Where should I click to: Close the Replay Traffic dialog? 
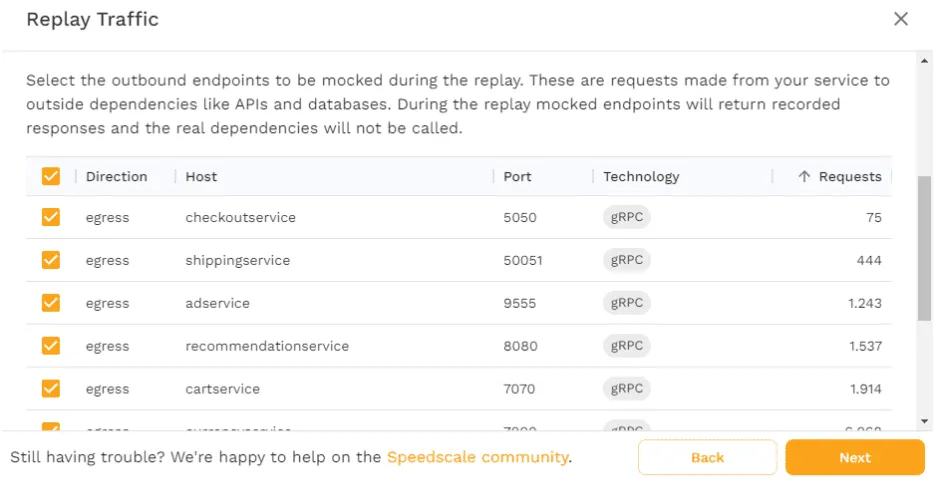(x=901, y=19)
